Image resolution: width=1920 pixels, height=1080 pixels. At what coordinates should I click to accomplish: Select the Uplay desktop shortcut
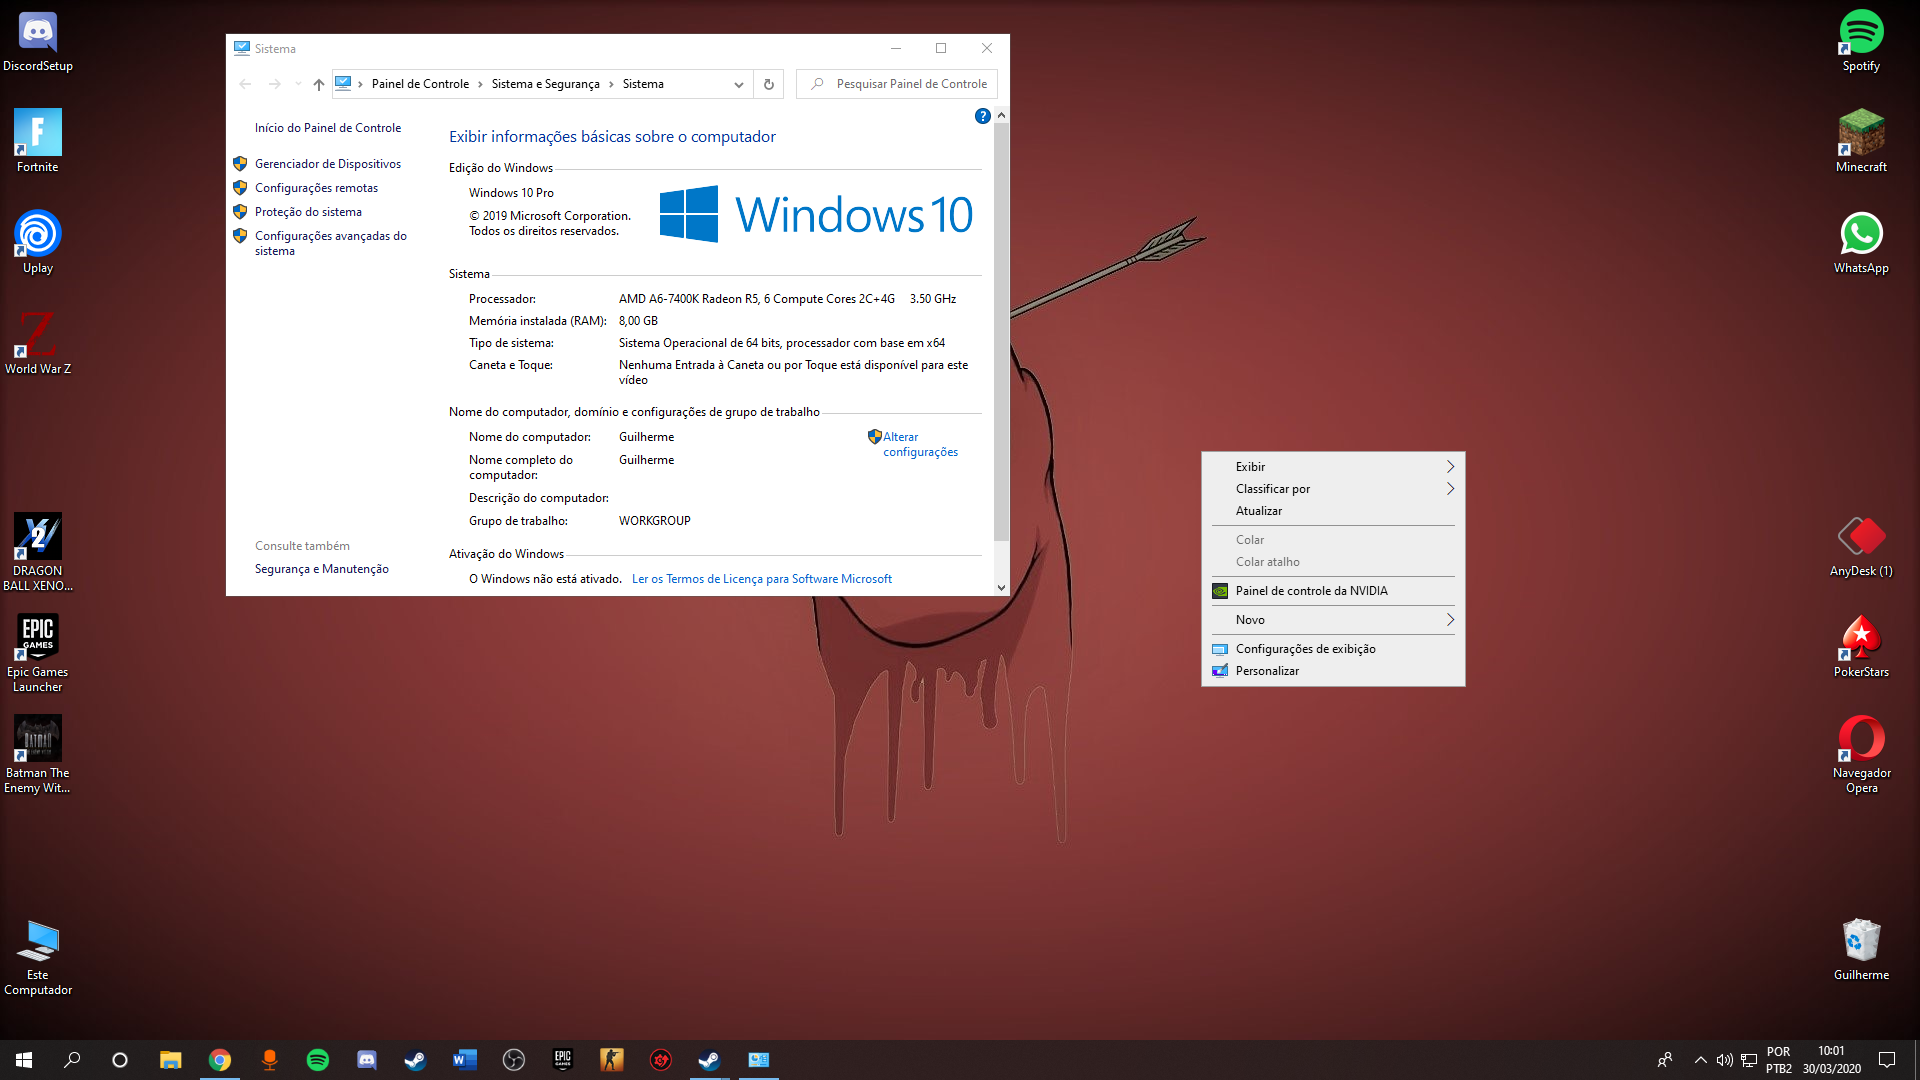coord(38,242)
